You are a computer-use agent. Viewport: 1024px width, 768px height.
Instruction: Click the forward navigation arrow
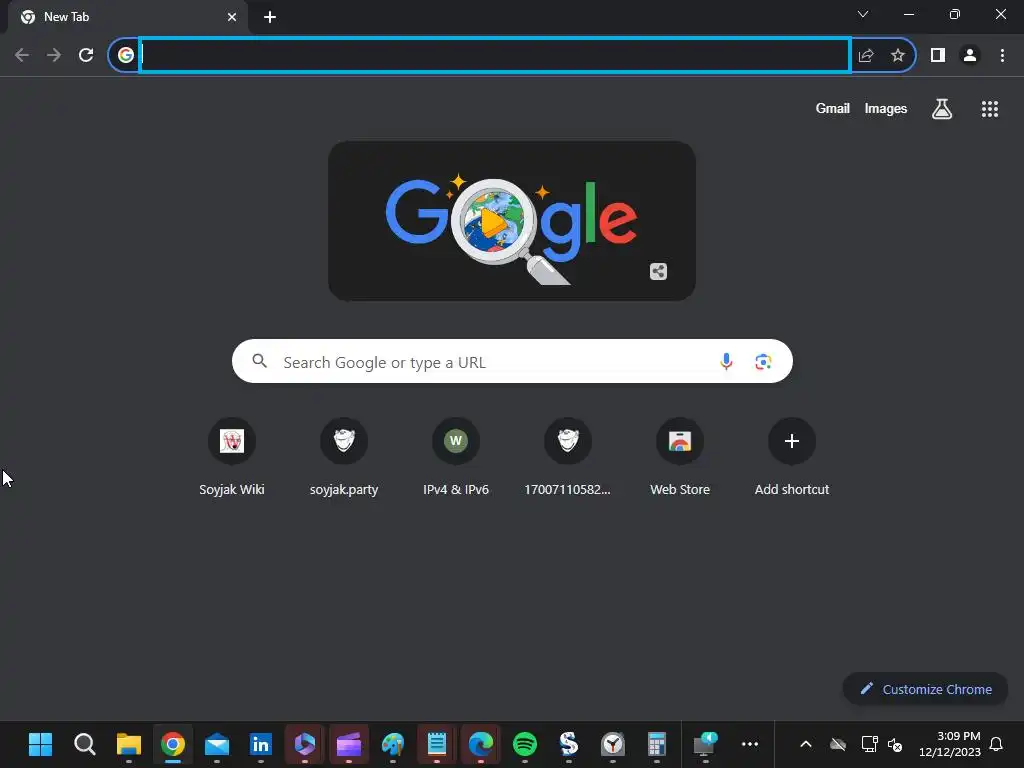(54, 56)
